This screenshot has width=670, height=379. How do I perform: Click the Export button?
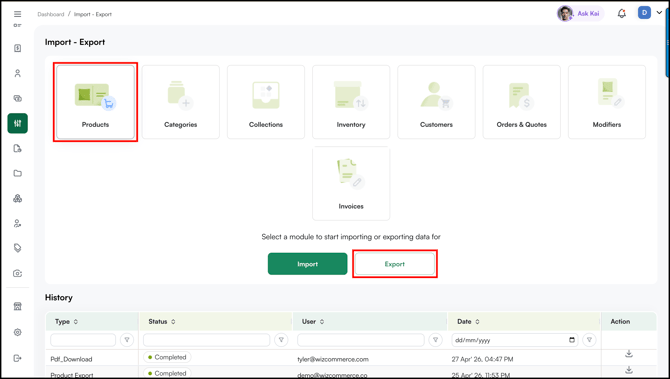tap(395, 264)
